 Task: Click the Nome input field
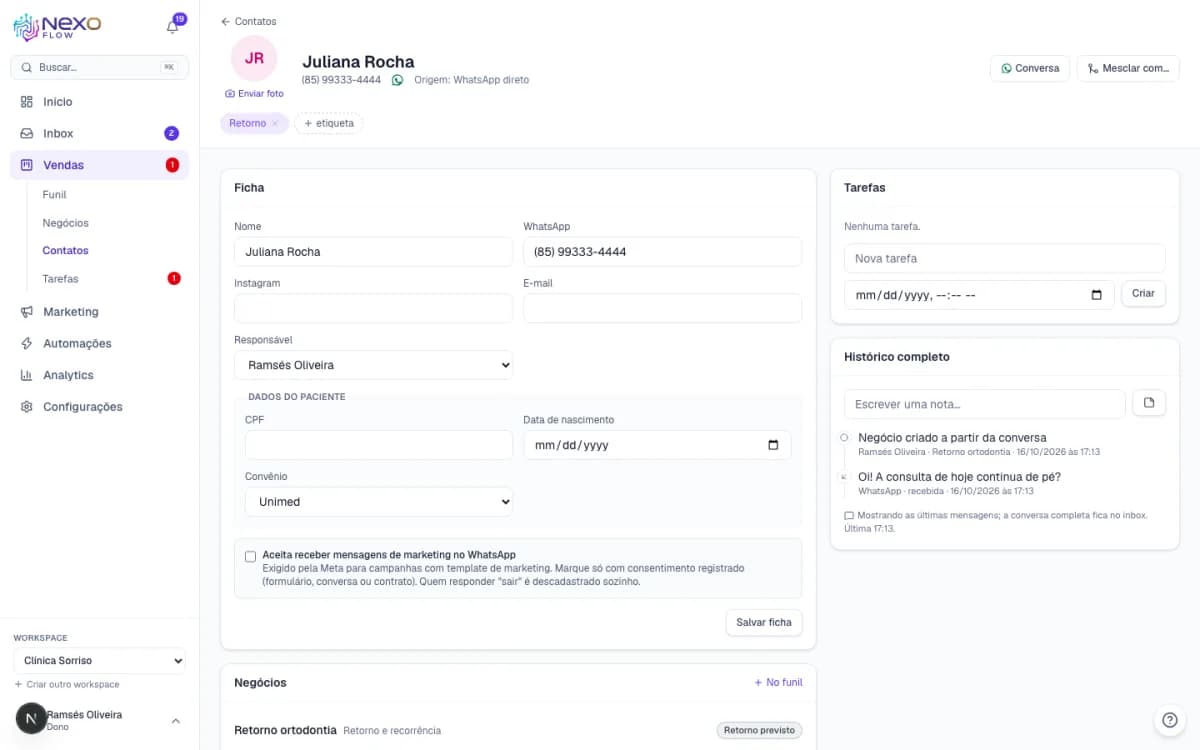373,252
